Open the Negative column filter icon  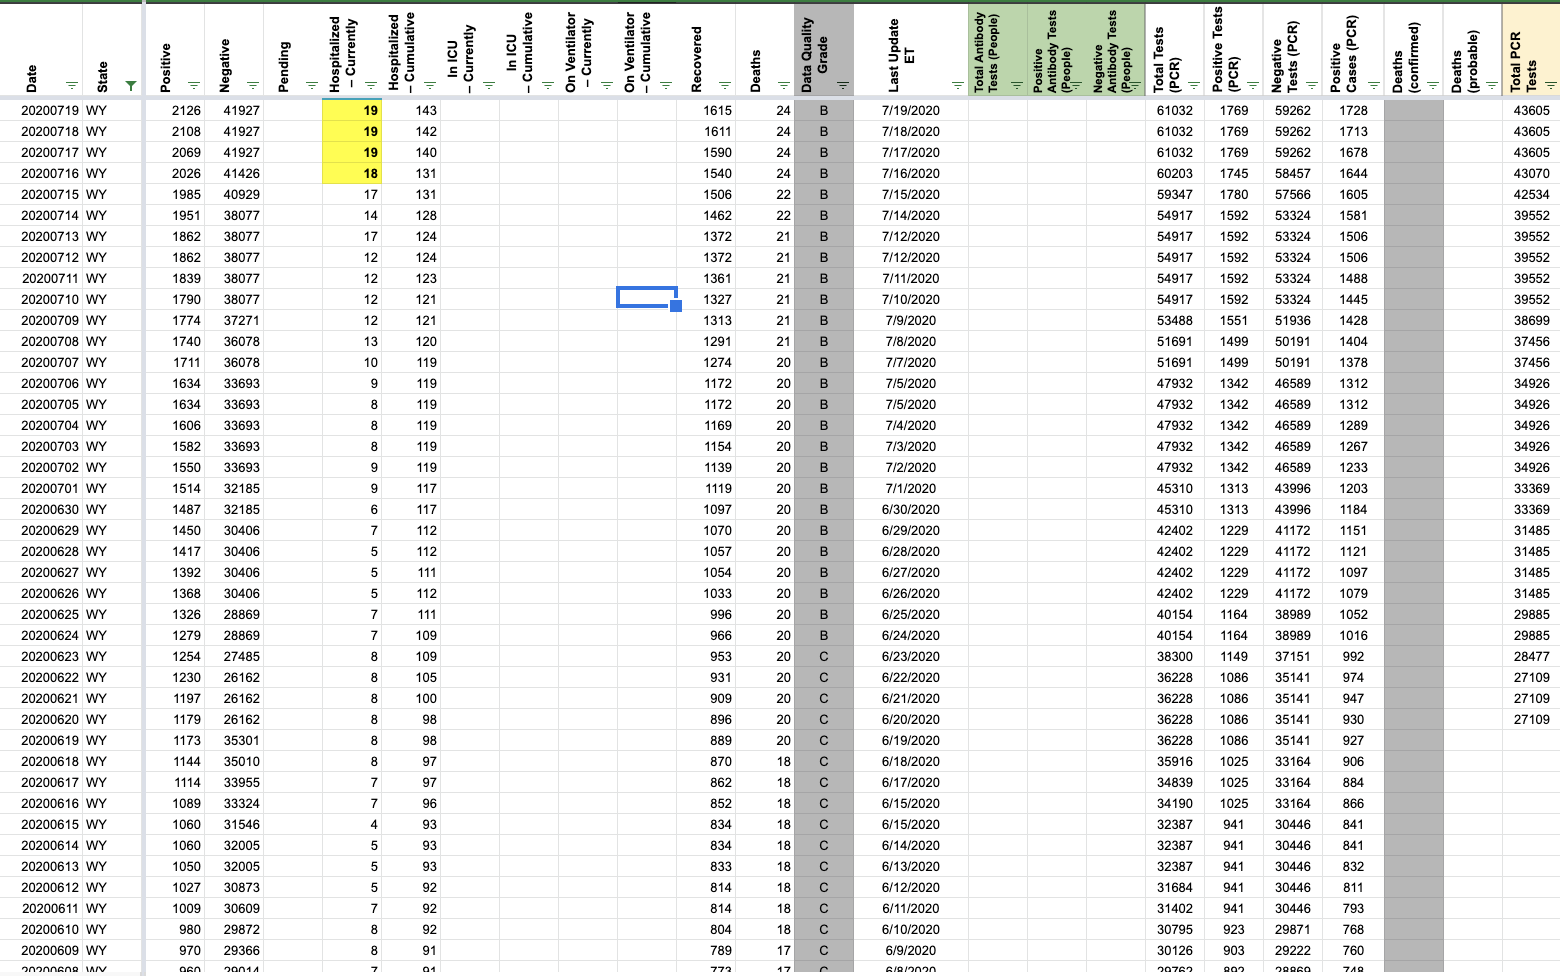click(x=252, y=86)
